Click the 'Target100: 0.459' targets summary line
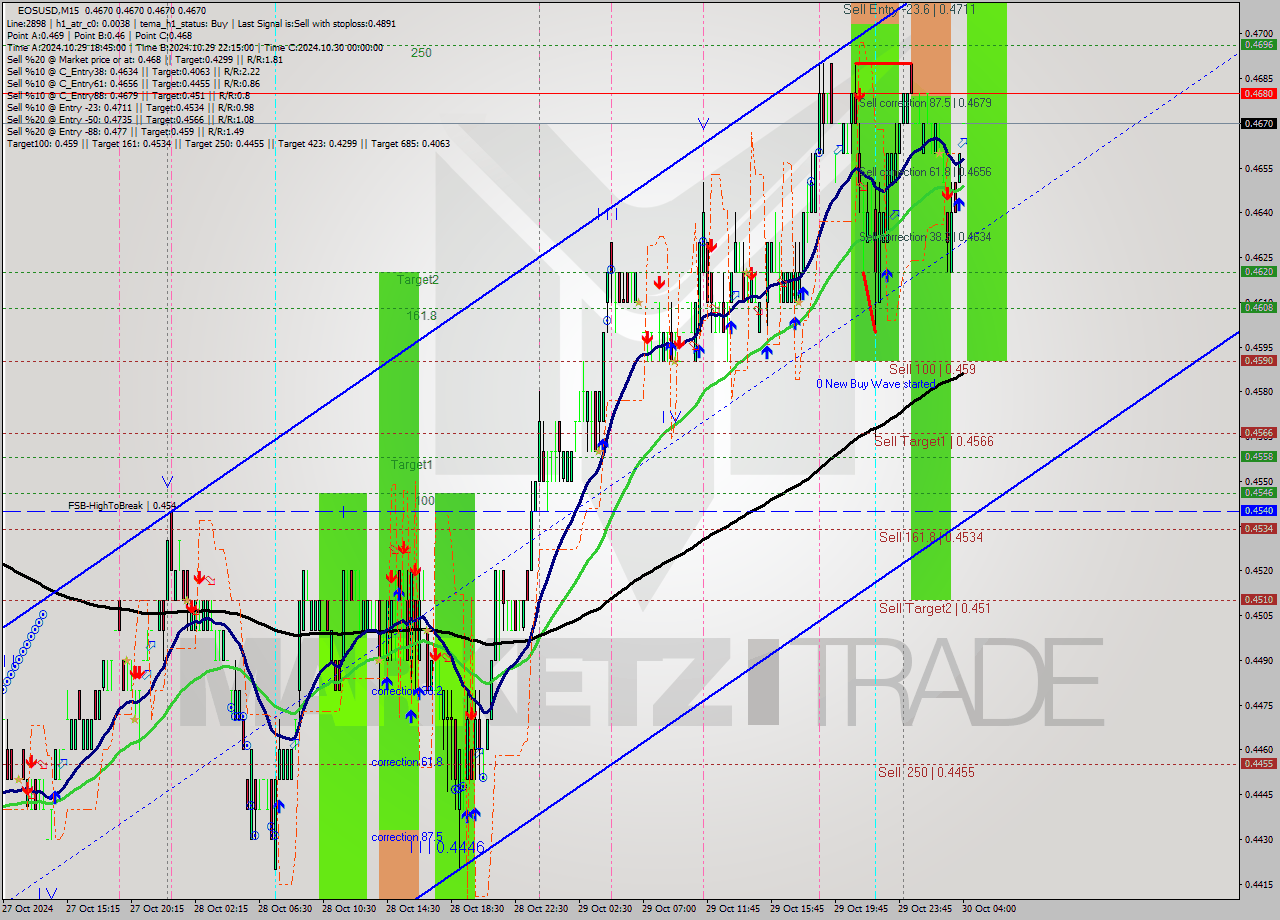Screen dimensions: 1280x920 pos(228,144)
